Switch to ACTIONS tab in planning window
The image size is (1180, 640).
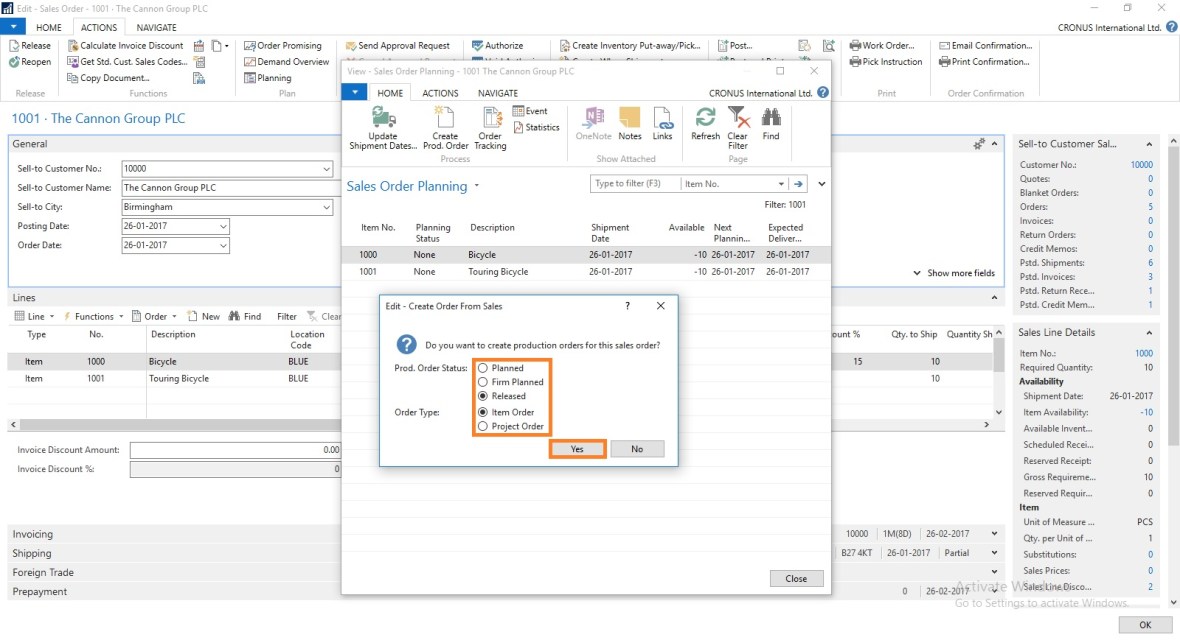tap(440, 93)
